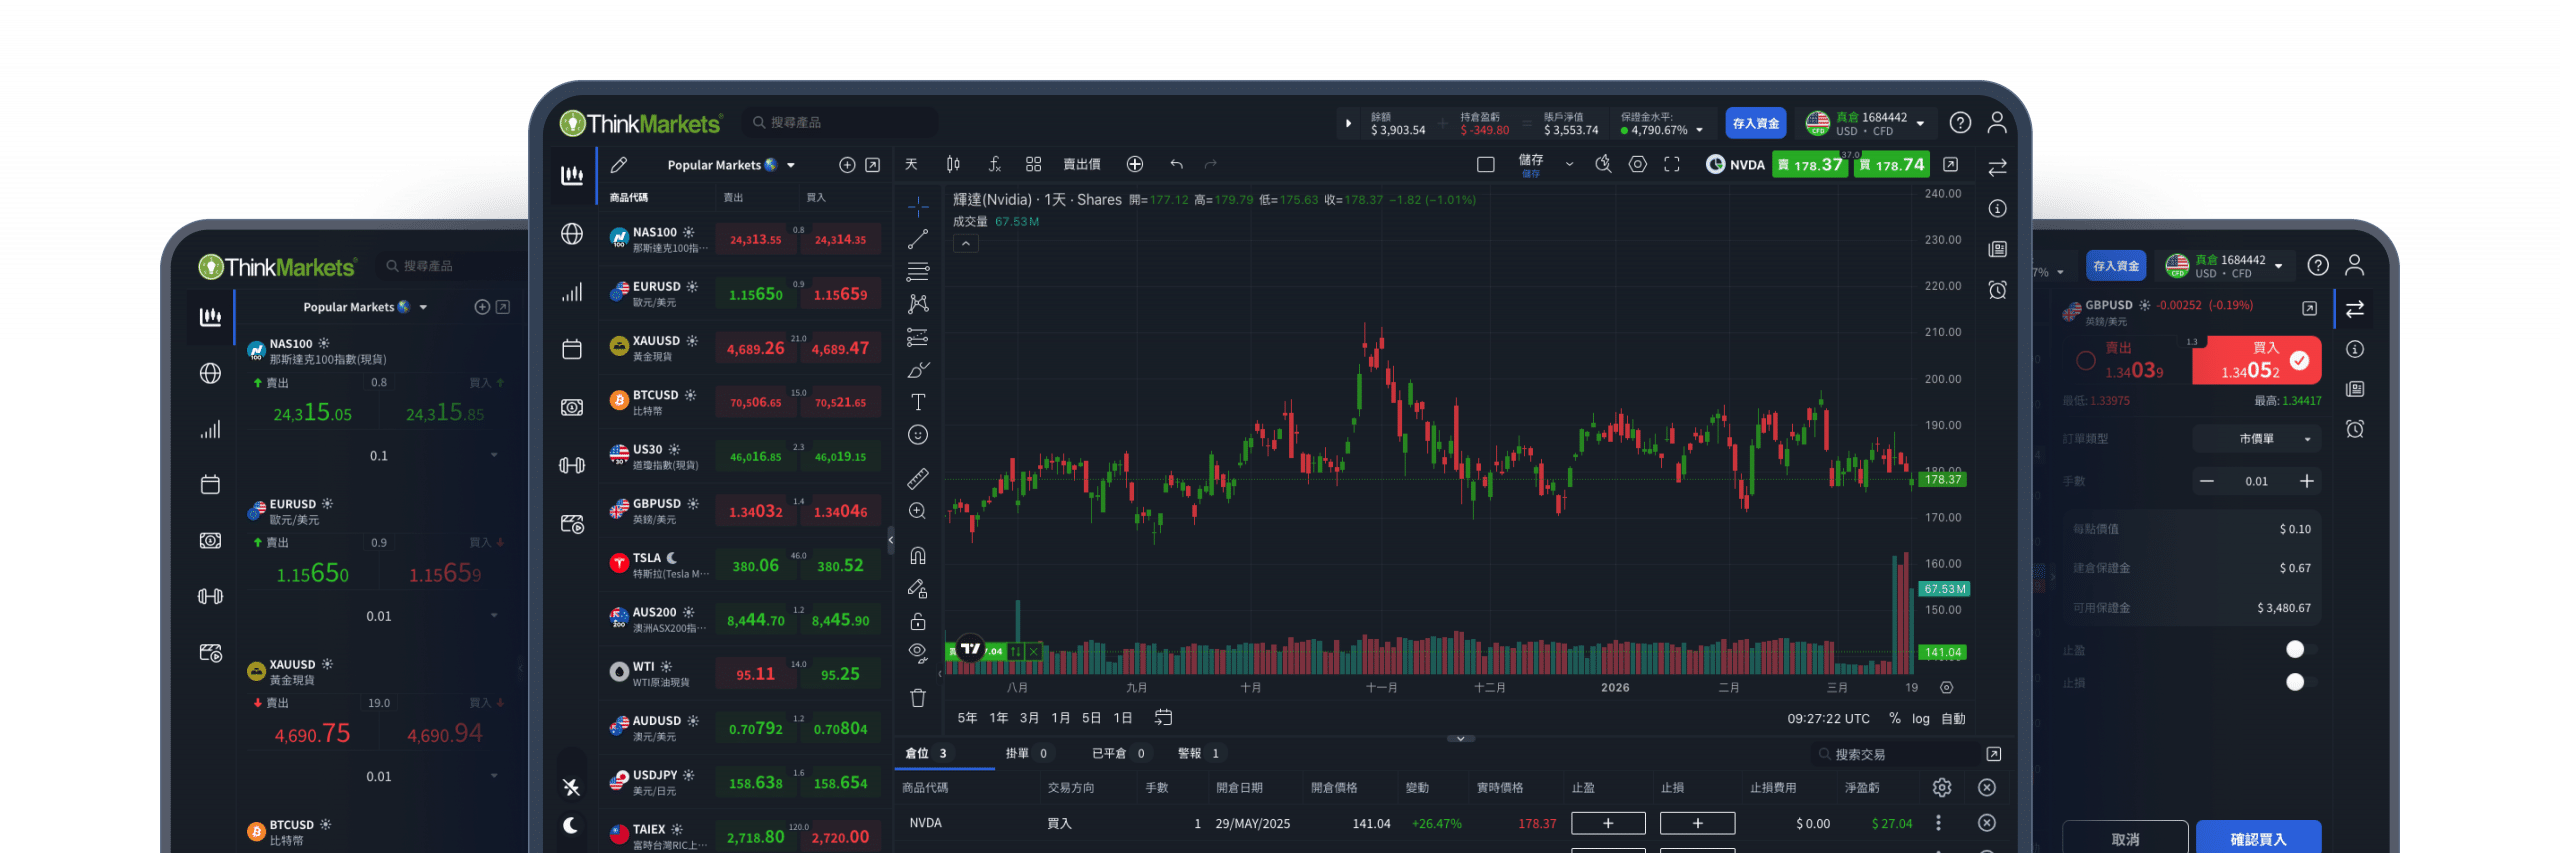
Task: Open the globe markets icon in center sidebar
Action: (572, 234)
